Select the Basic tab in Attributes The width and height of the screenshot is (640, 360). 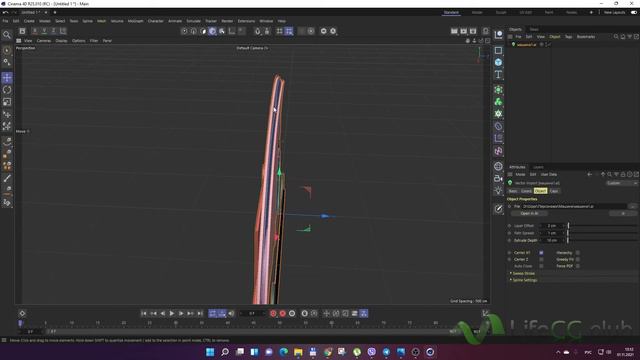513,191
